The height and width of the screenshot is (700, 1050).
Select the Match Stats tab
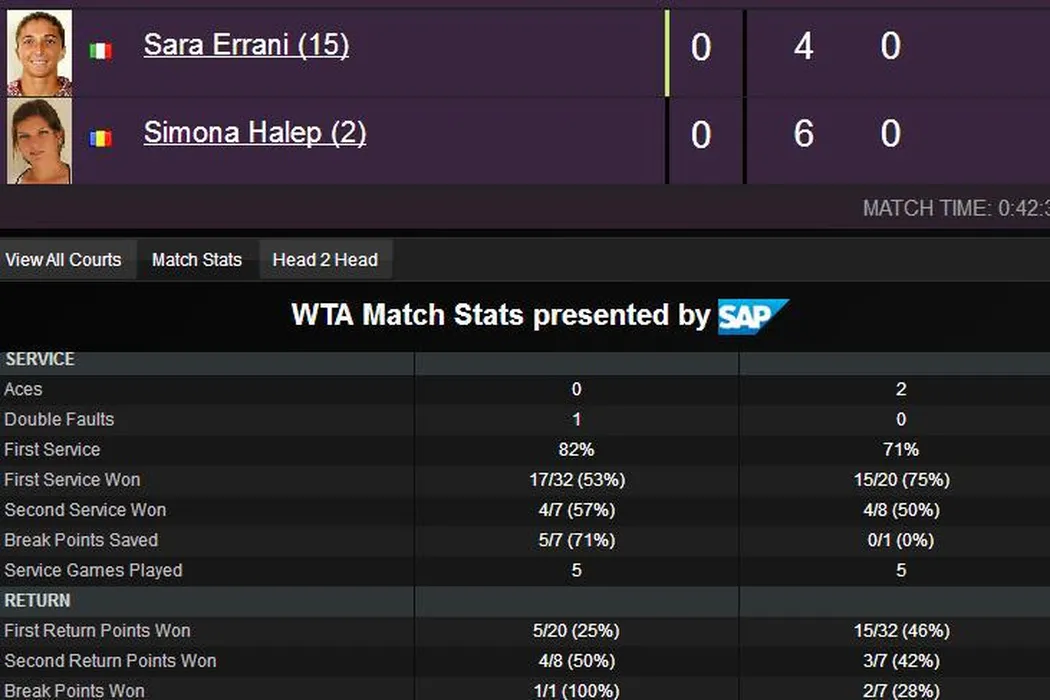coord(197,260)
